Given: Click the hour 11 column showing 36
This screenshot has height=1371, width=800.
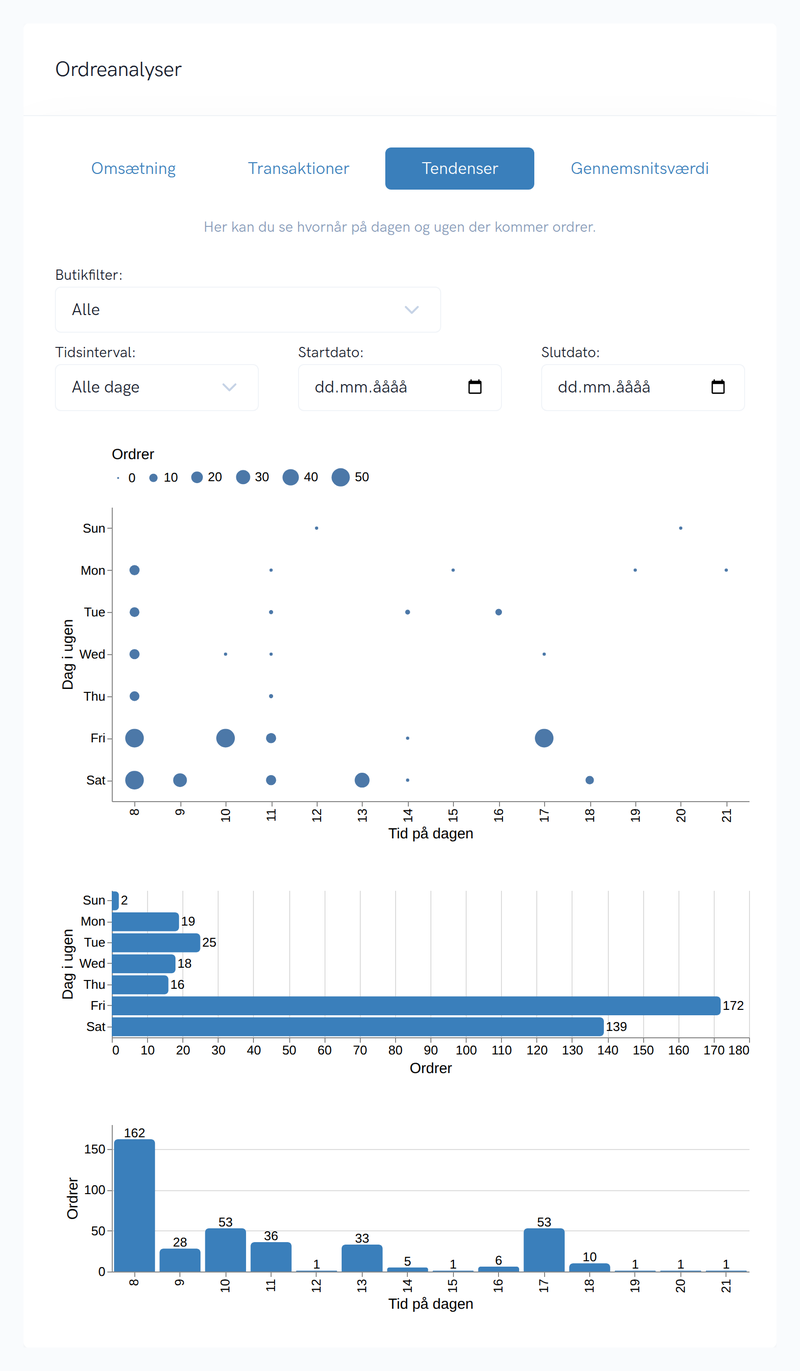Looking at the screenshot, I should click(x=271, y=1257).
